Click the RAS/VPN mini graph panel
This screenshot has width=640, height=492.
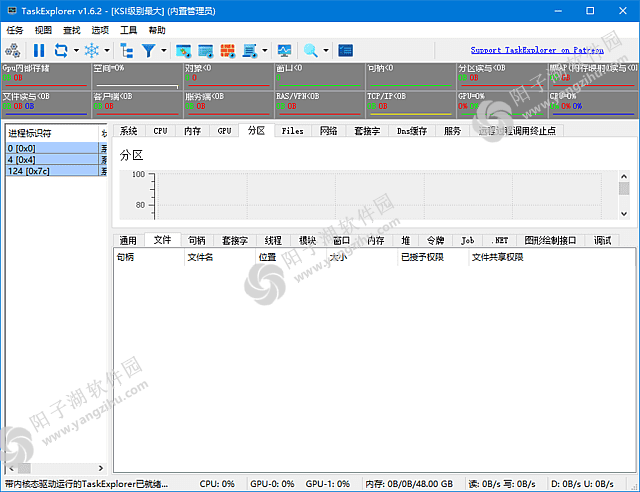319,104
